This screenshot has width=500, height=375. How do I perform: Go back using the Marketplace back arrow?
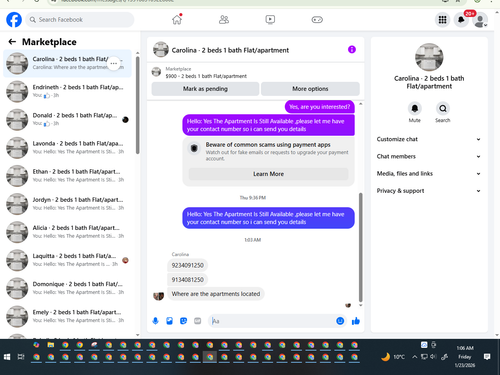pyautogui.click(x=12, y=42)
